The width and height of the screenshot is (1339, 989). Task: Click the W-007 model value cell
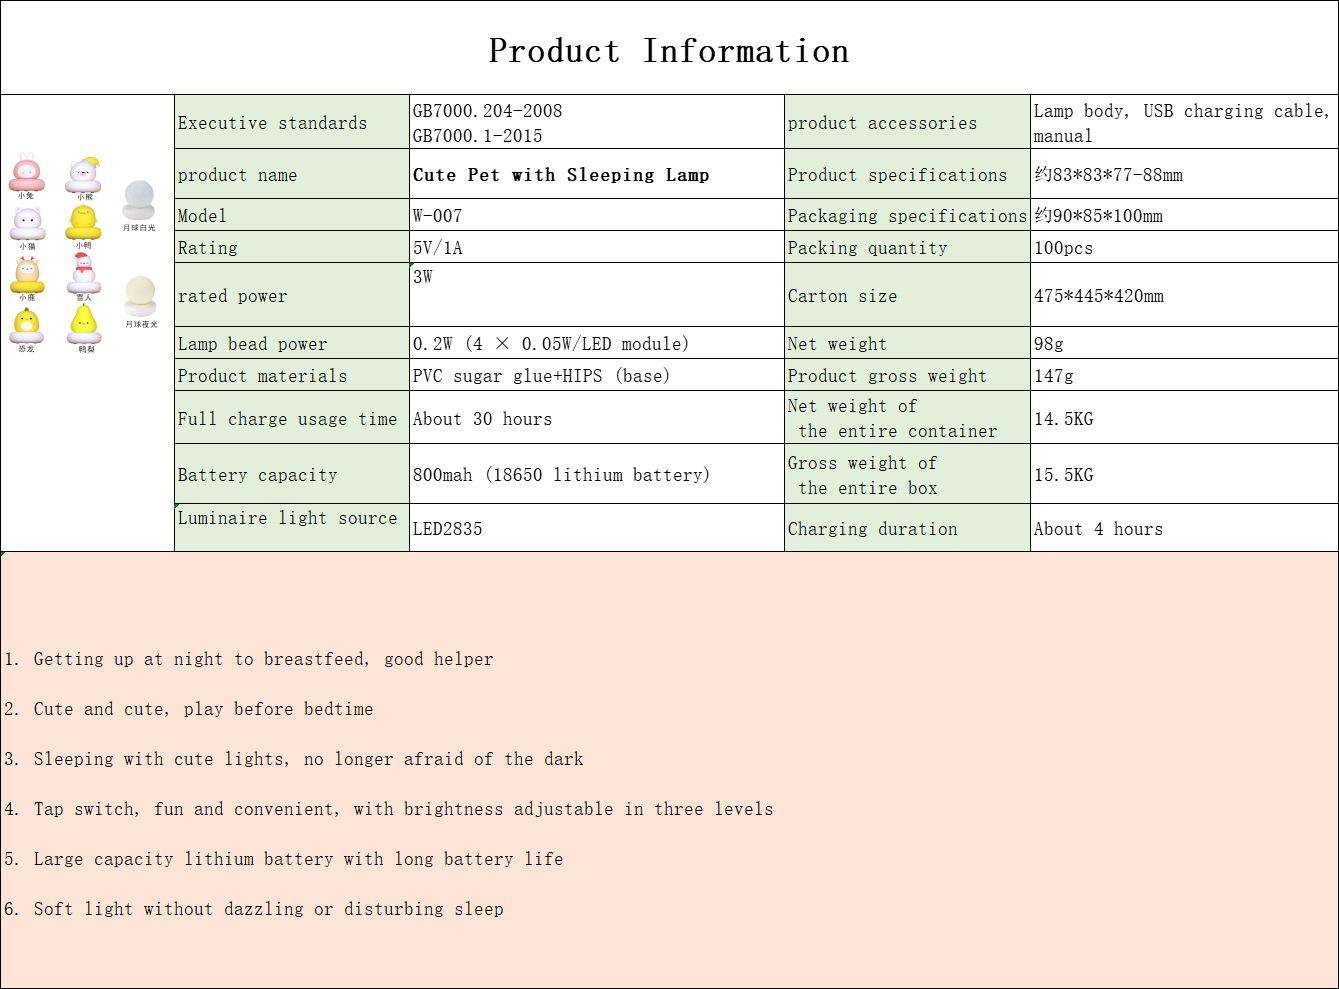pyautogui.click(x=596, y=216)
